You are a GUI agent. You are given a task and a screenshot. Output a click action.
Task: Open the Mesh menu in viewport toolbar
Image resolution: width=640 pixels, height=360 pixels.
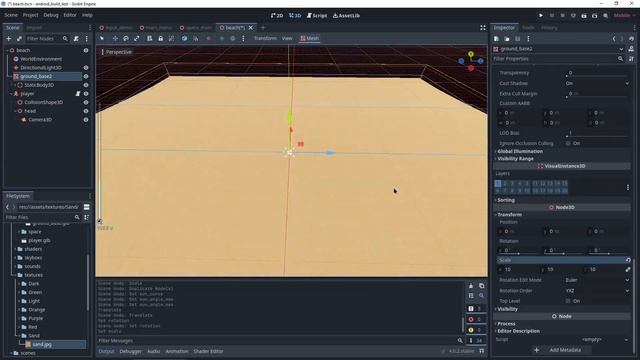pos(309,38)
